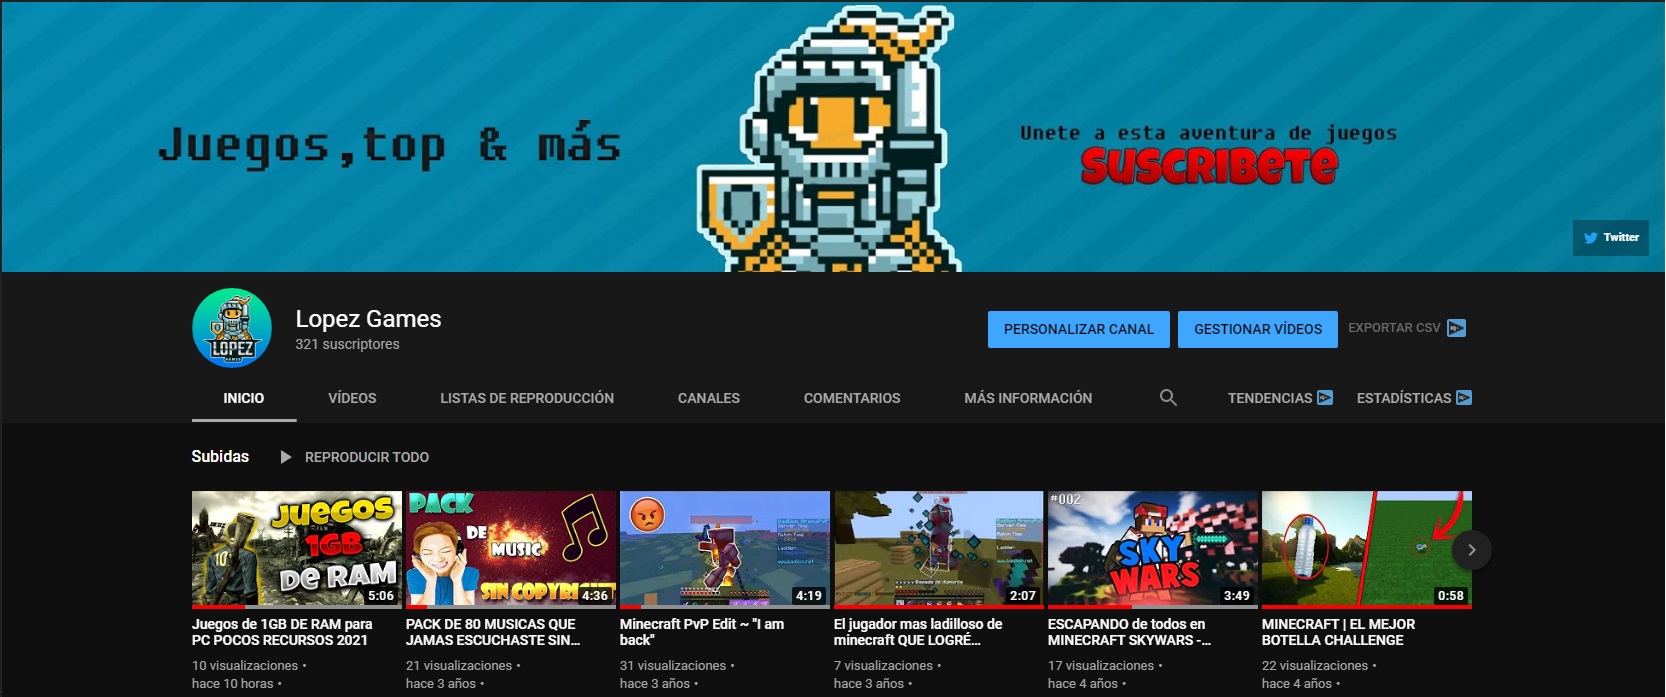View the COMENTARIOS tab
The width and height of the screenshot is (1666, 697).
pos(852,398)
